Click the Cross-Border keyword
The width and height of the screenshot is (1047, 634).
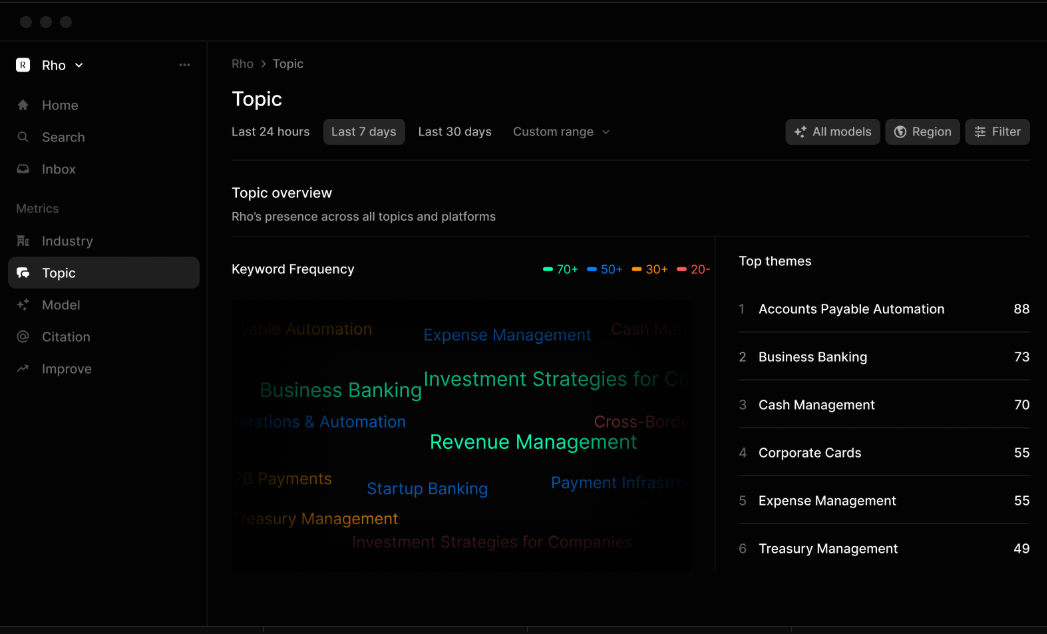(x=640, y=422)
